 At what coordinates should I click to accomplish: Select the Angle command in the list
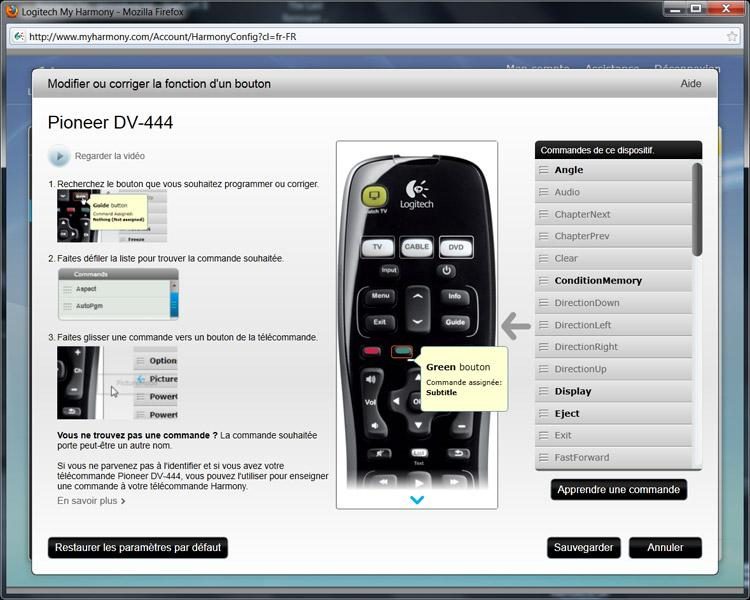click(613, 170)
